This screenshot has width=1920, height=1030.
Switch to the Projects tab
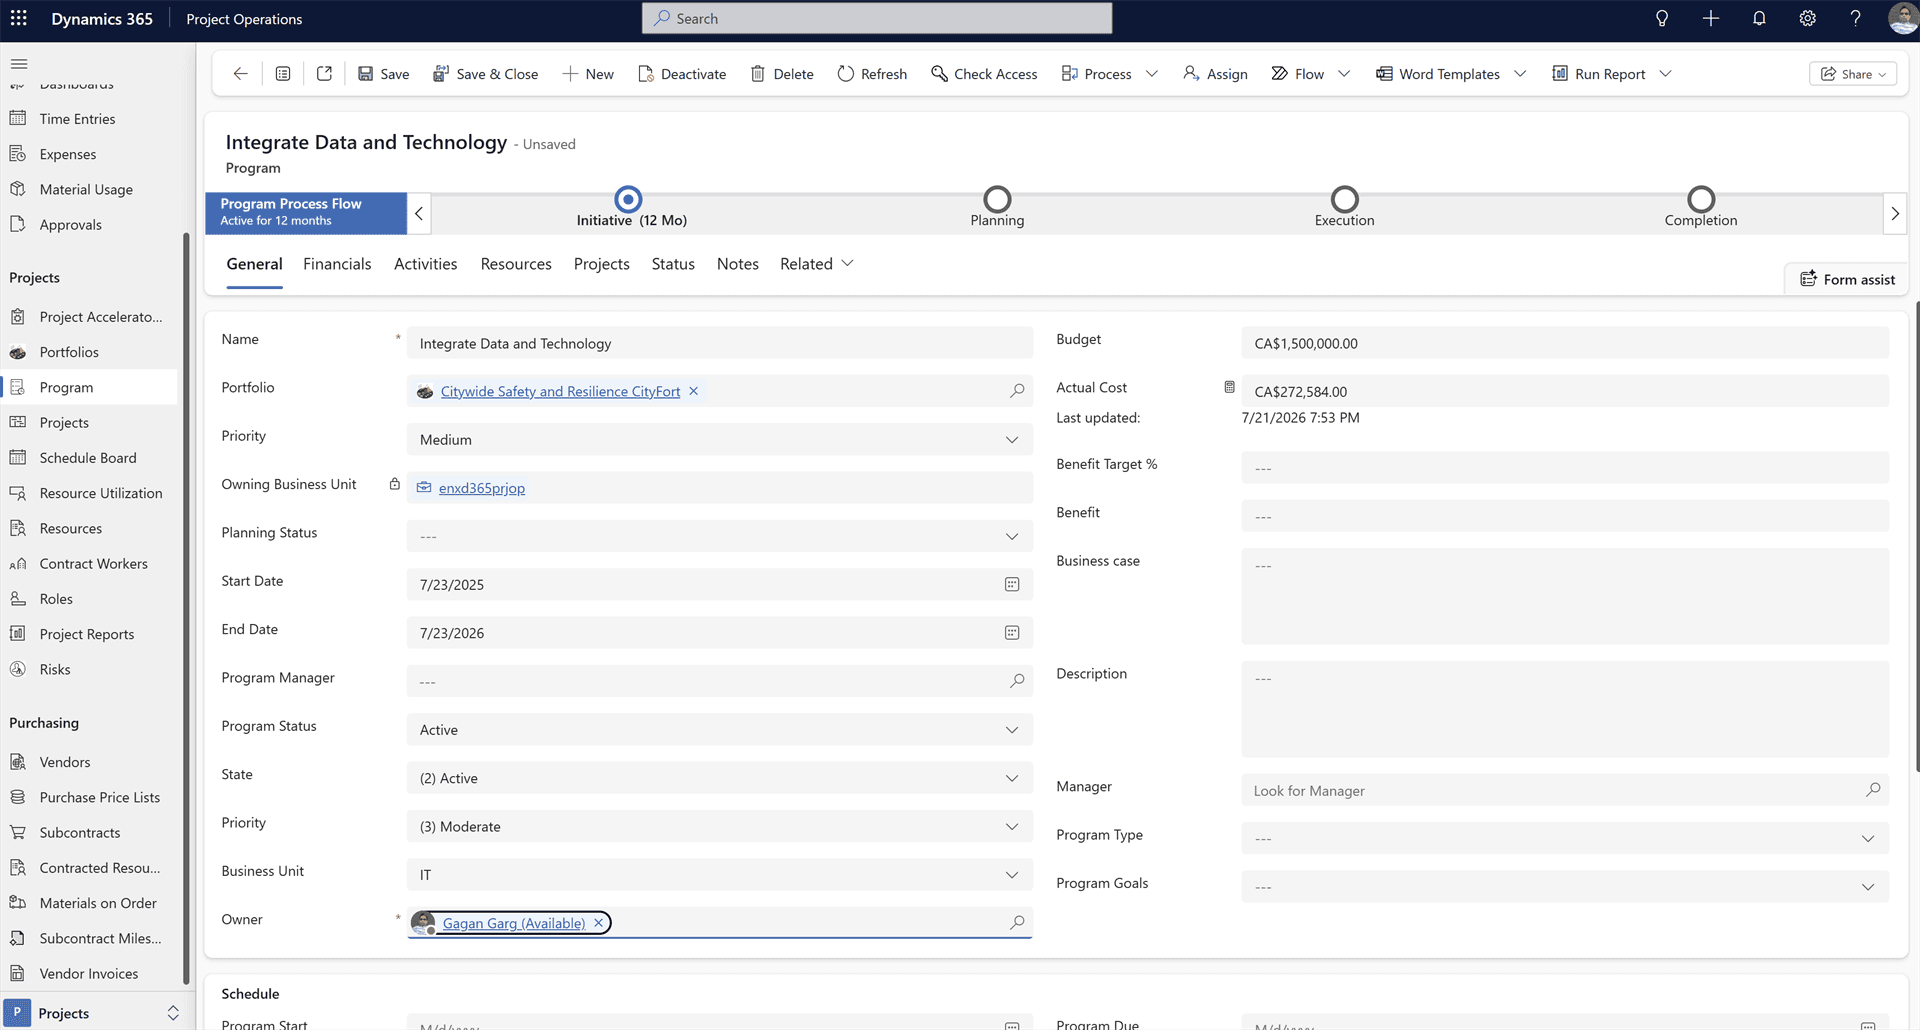pos(601,264)
